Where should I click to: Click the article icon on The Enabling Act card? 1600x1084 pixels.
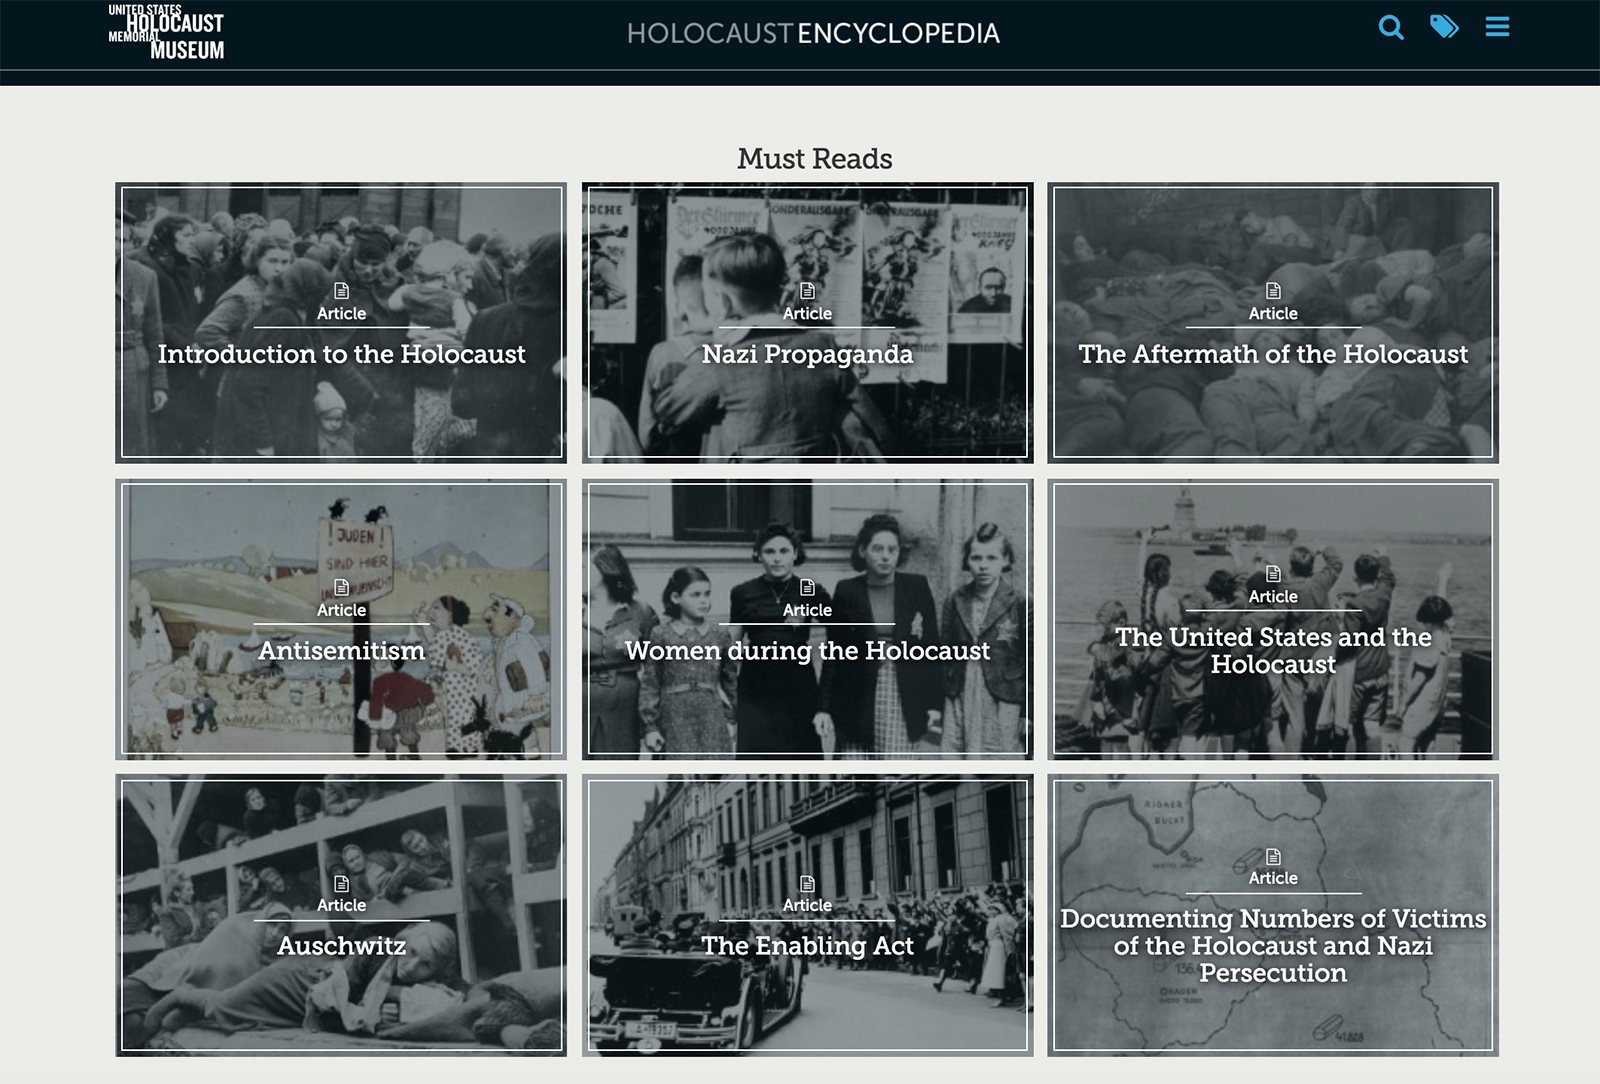pyautogui.click(x=808, y=881)
